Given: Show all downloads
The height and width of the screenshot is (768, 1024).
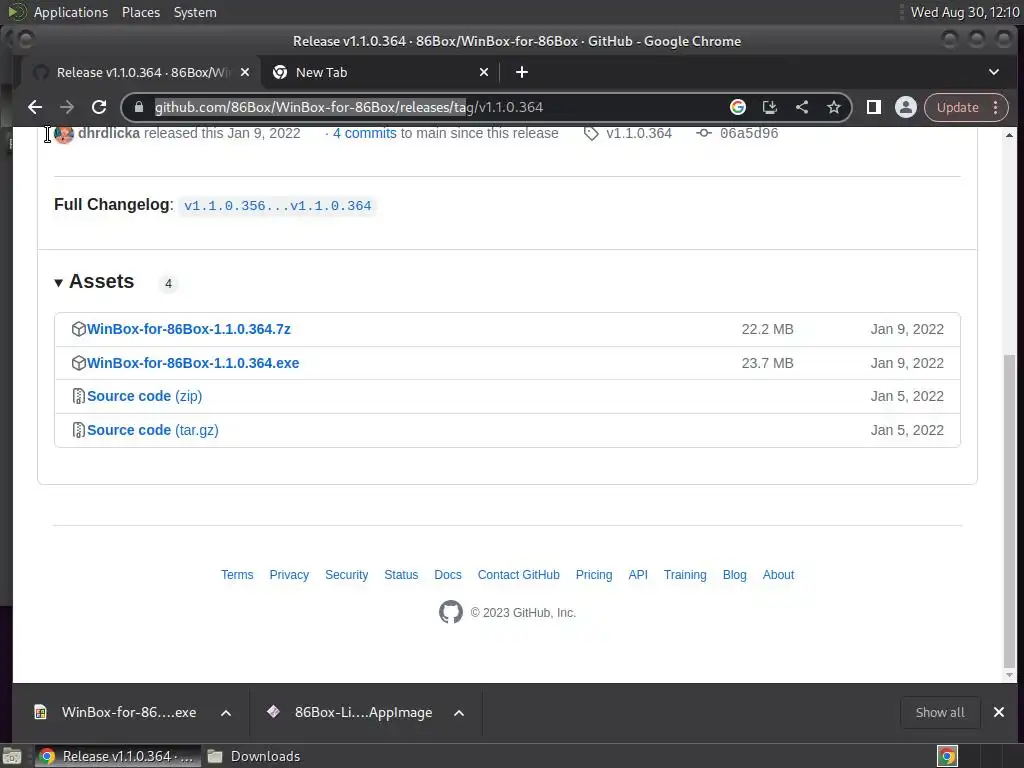Looking at the screenshot, I should pos(940,712).
